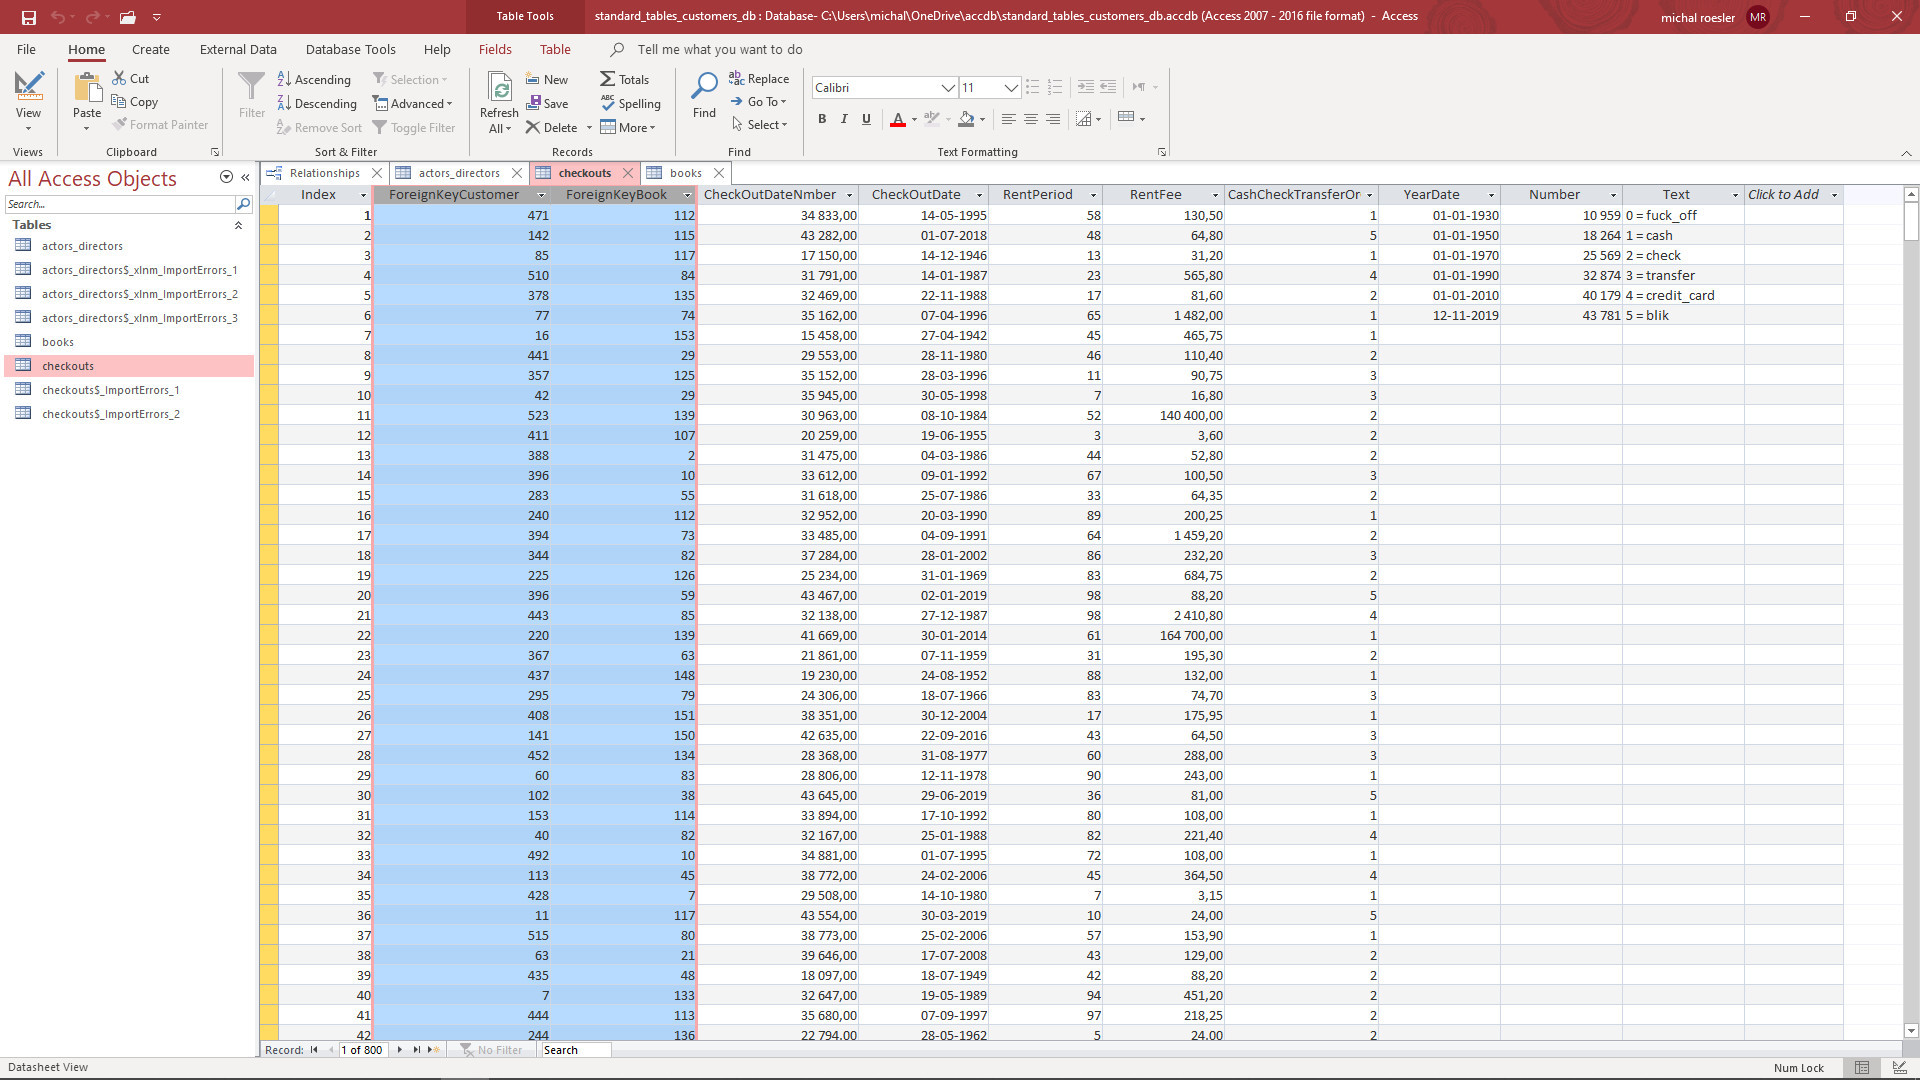Click the vertical scrollbar down arrow
The height and width of the screenshot is (1080, 1920).
(1911, 1031)
